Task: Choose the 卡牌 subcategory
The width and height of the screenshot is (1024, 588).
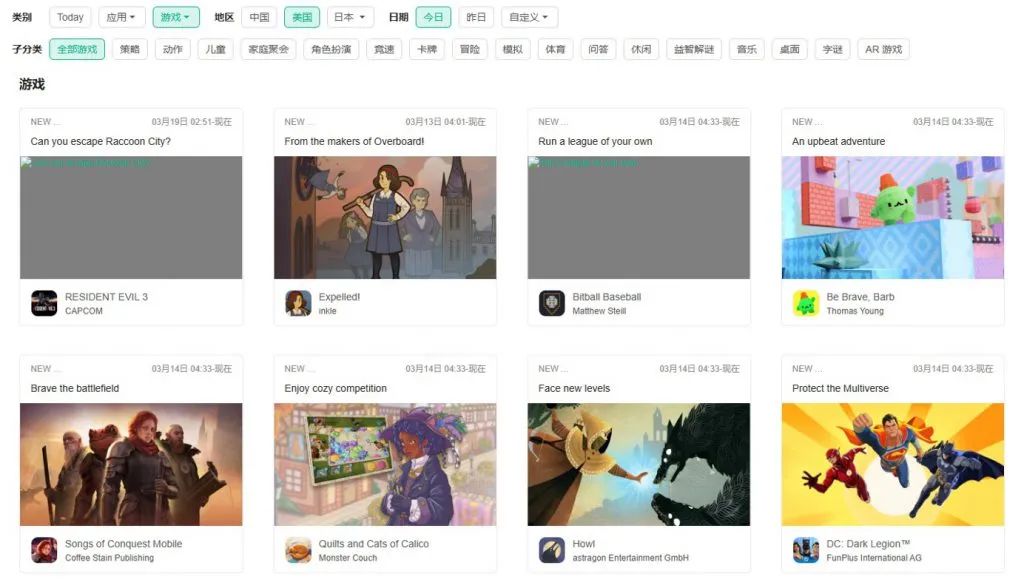Action: [x=427, y=49]
